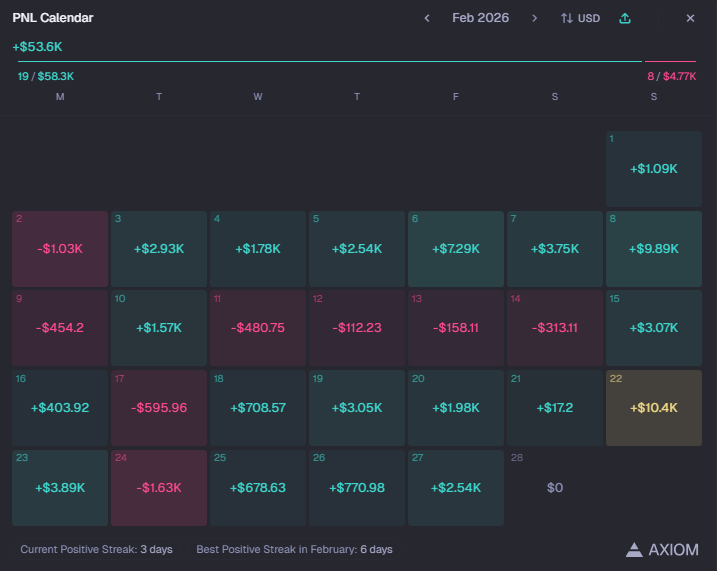Open day 10 cell showing +$1.57K

tap(159, 328)
